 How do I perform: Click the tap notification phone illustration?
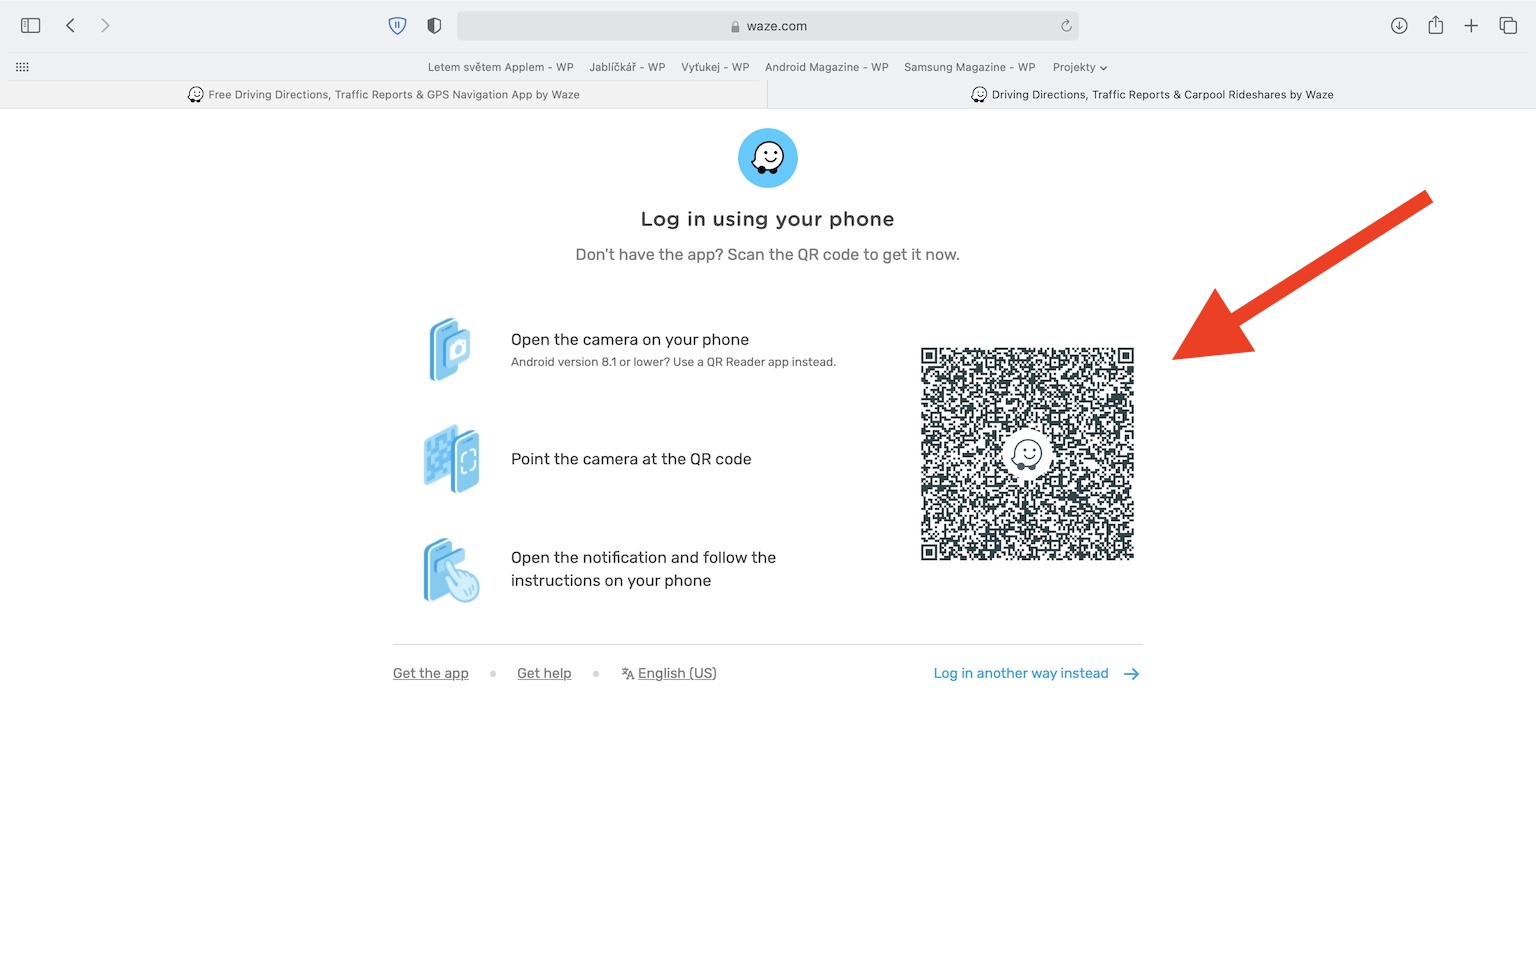[x=452, y=570]
